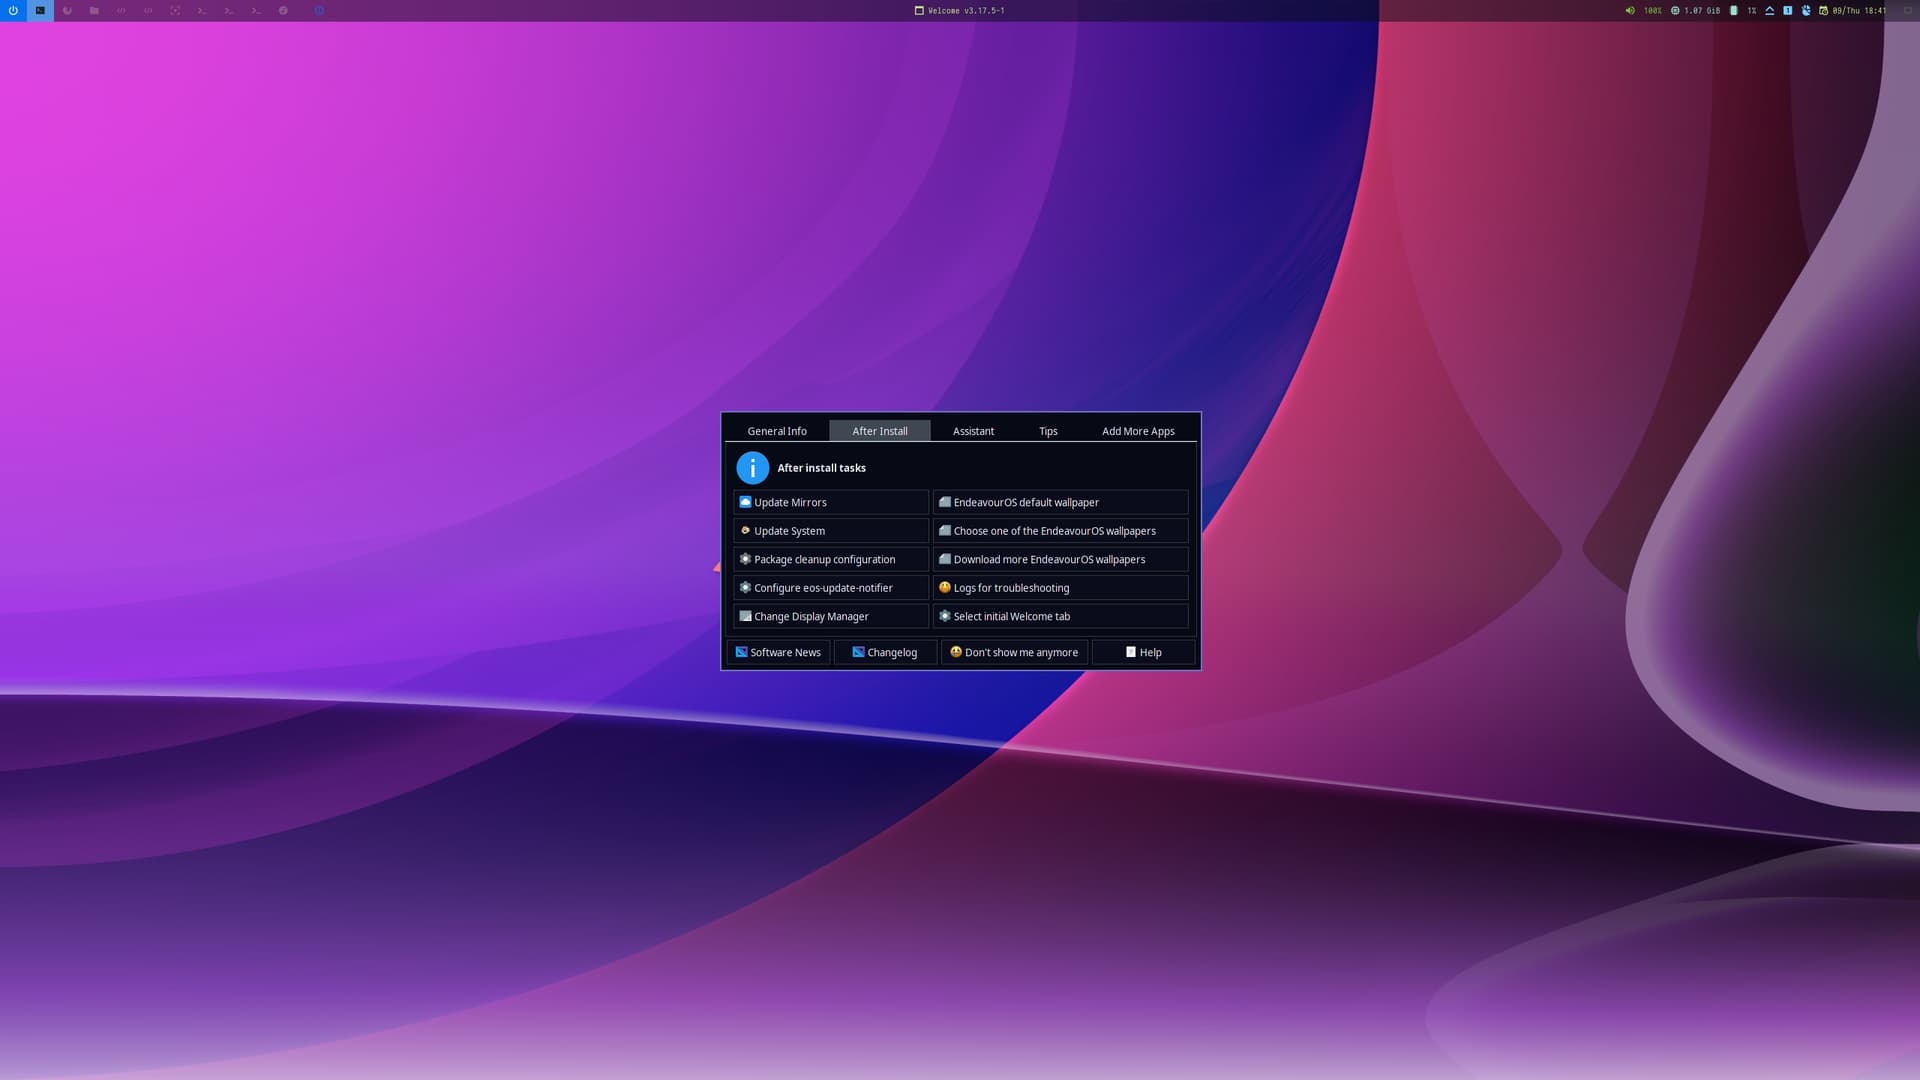
Task: Click Don't show me anymore
Action: click(x=1014, y=651)
